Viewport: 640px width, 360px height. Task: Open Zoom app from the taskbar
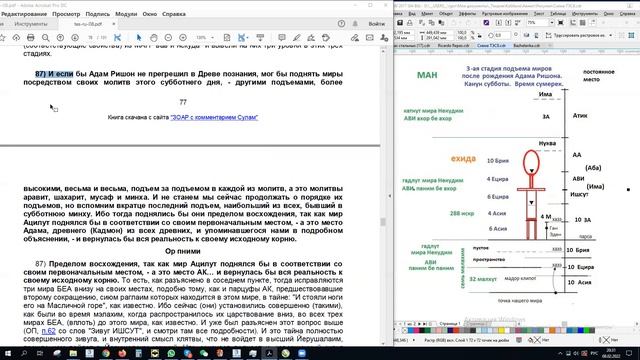[x=302, y=353]
